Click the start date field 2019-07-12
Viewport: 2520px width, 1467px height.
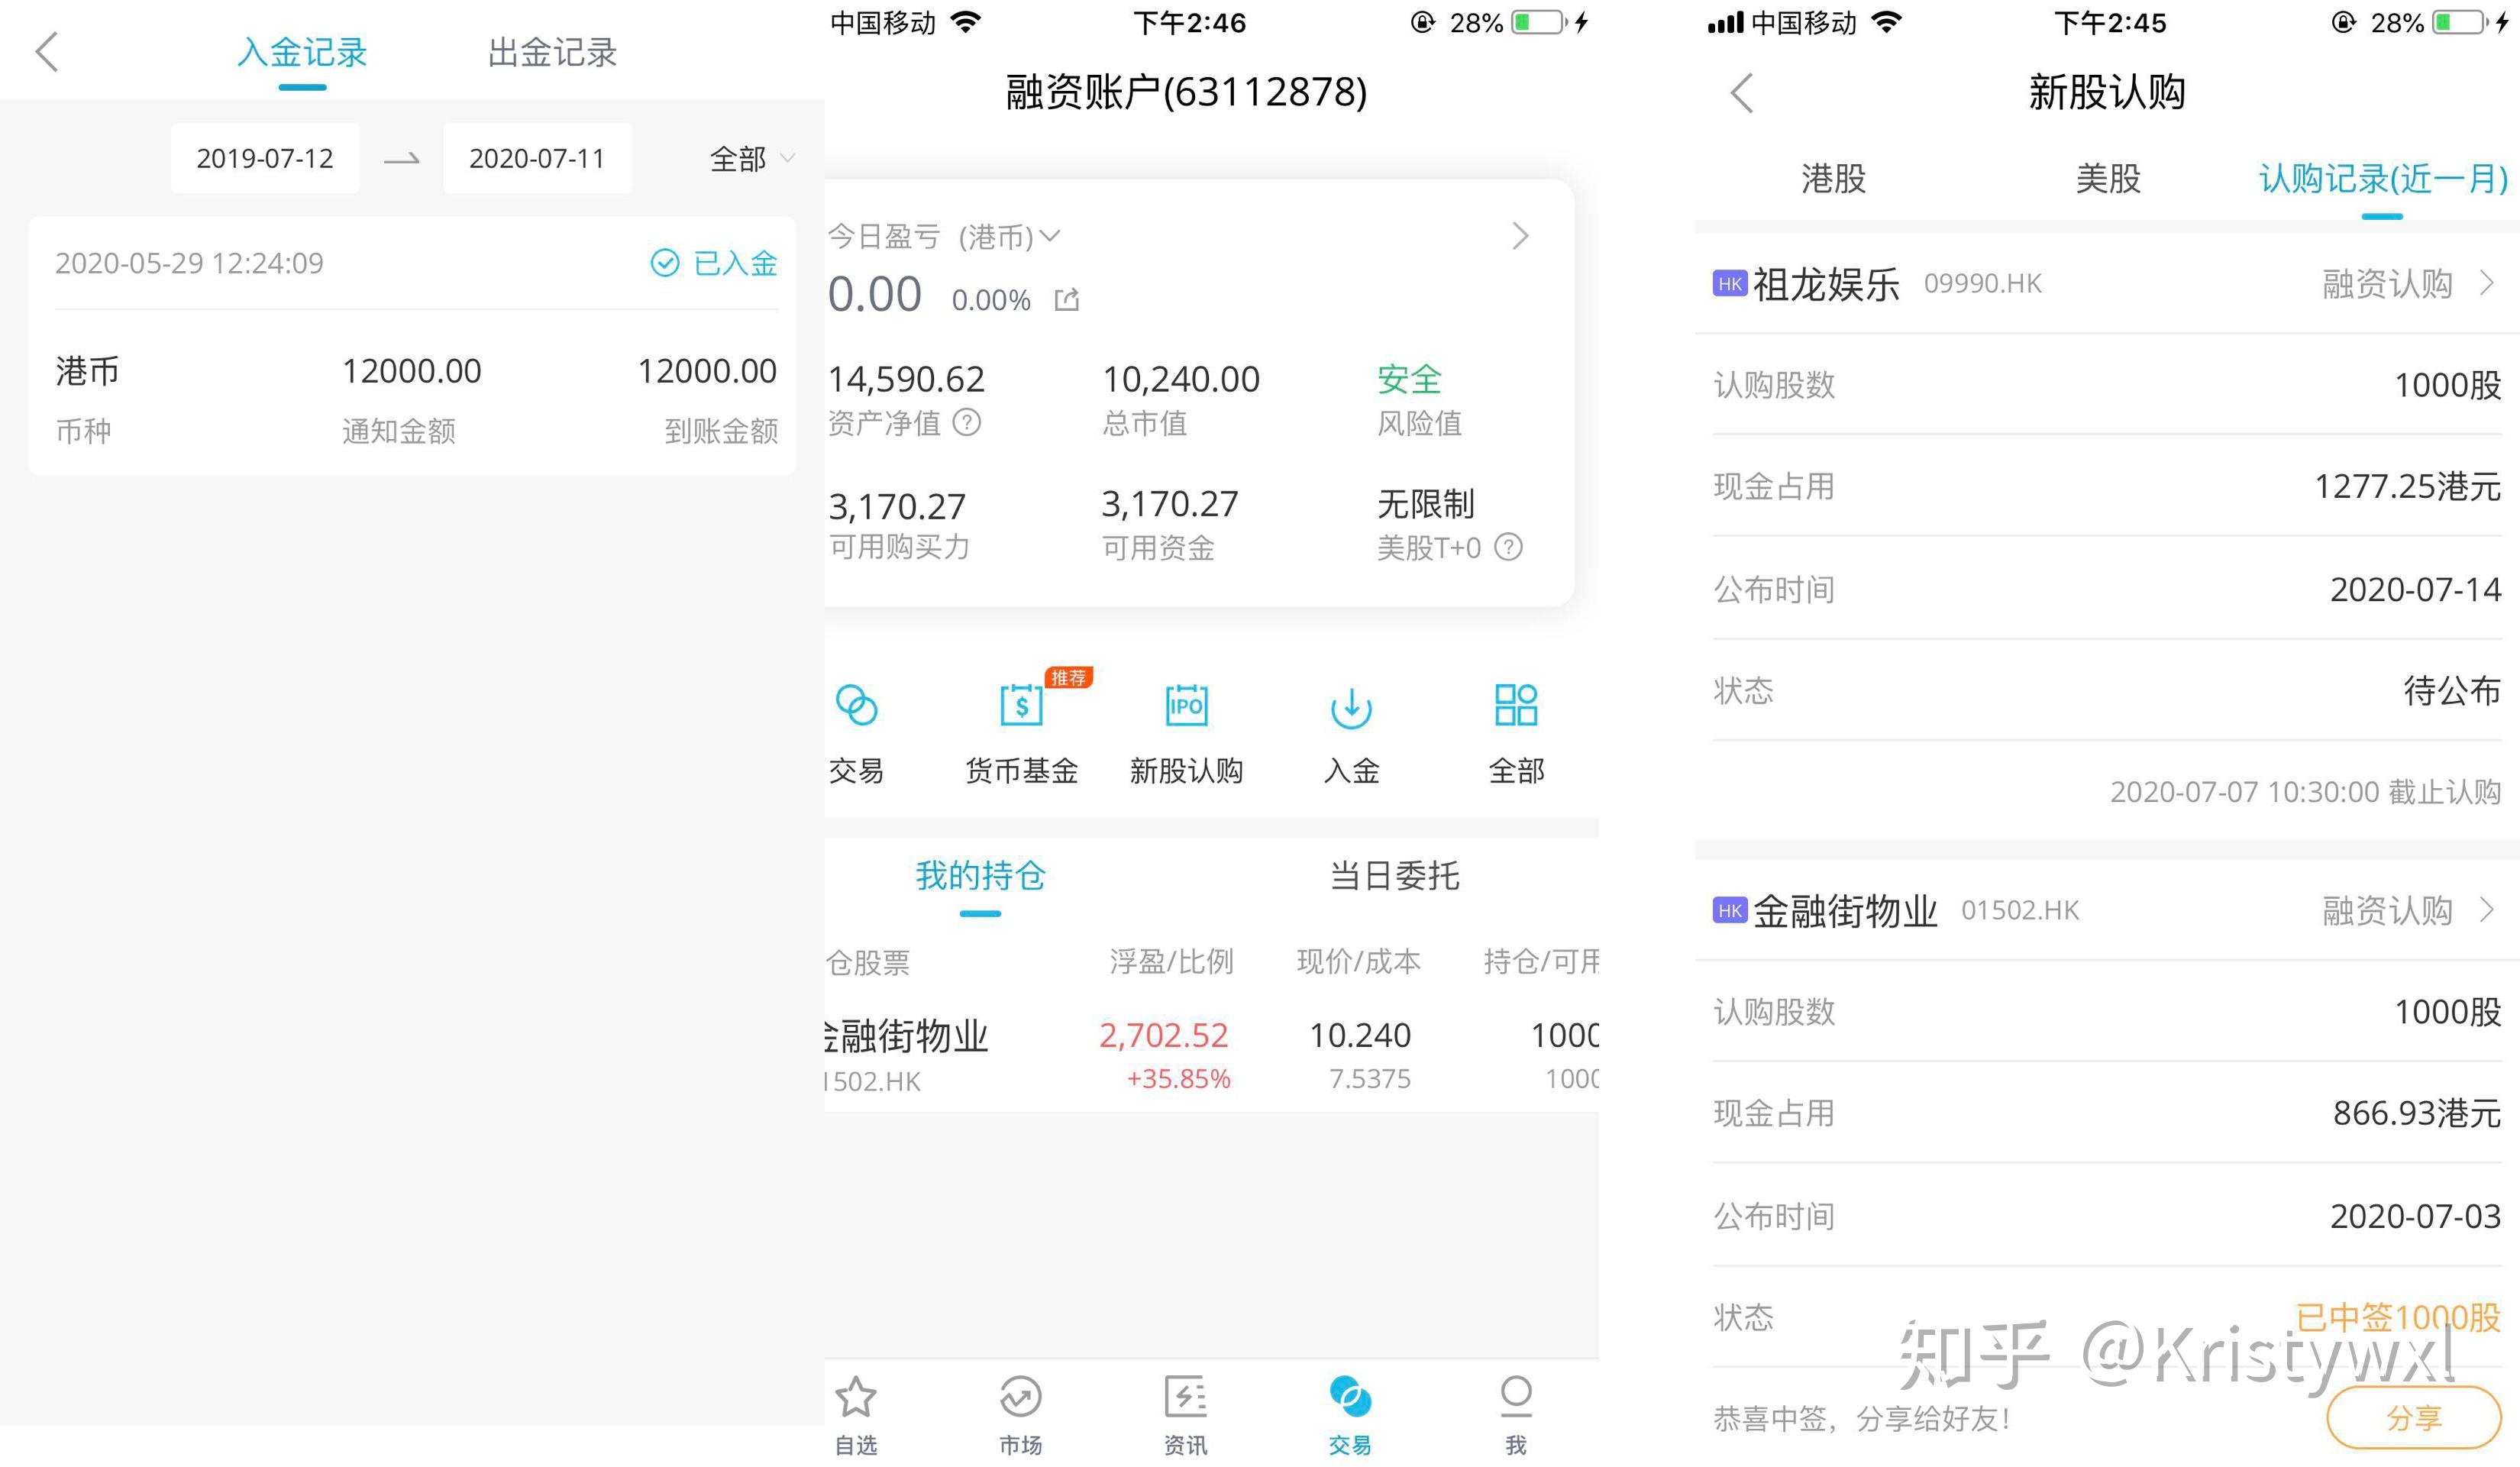pos(265,159)
